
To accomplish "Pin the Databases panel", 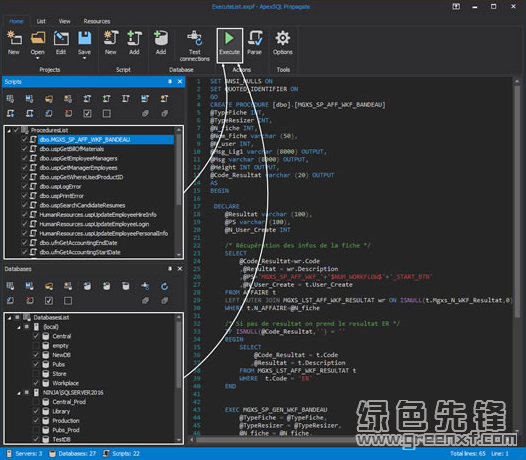I will pos(170,269).
